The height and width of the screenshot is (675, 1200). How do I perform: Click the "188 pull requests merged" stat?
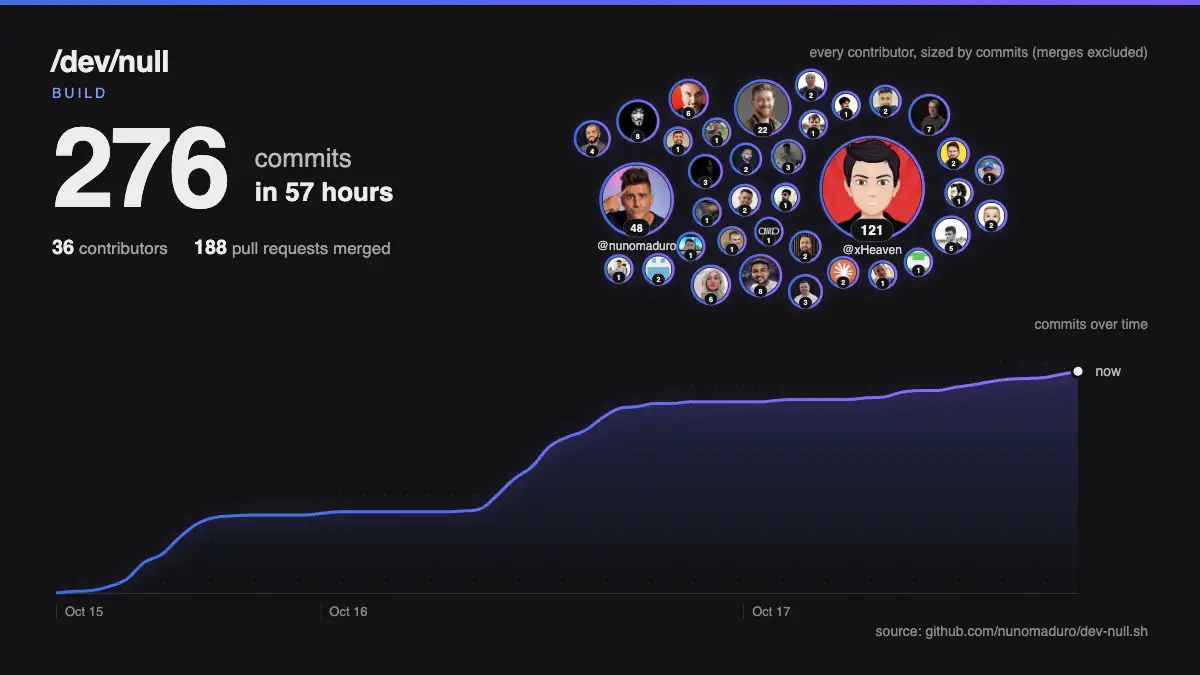coord(292,248)
